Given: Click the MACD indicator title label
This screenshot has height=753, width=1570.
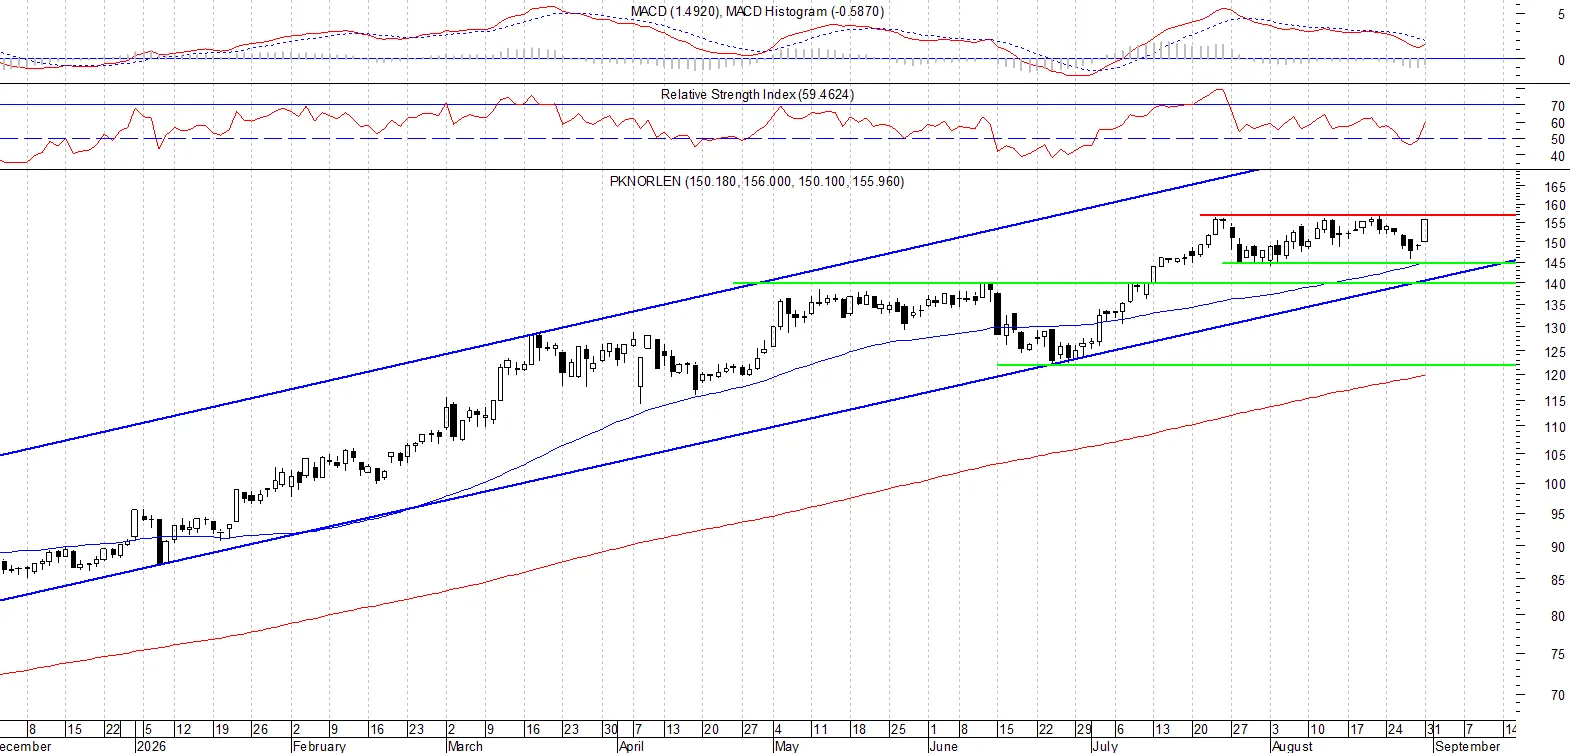Looking at the screenshot, I should (x=757, y=11).
